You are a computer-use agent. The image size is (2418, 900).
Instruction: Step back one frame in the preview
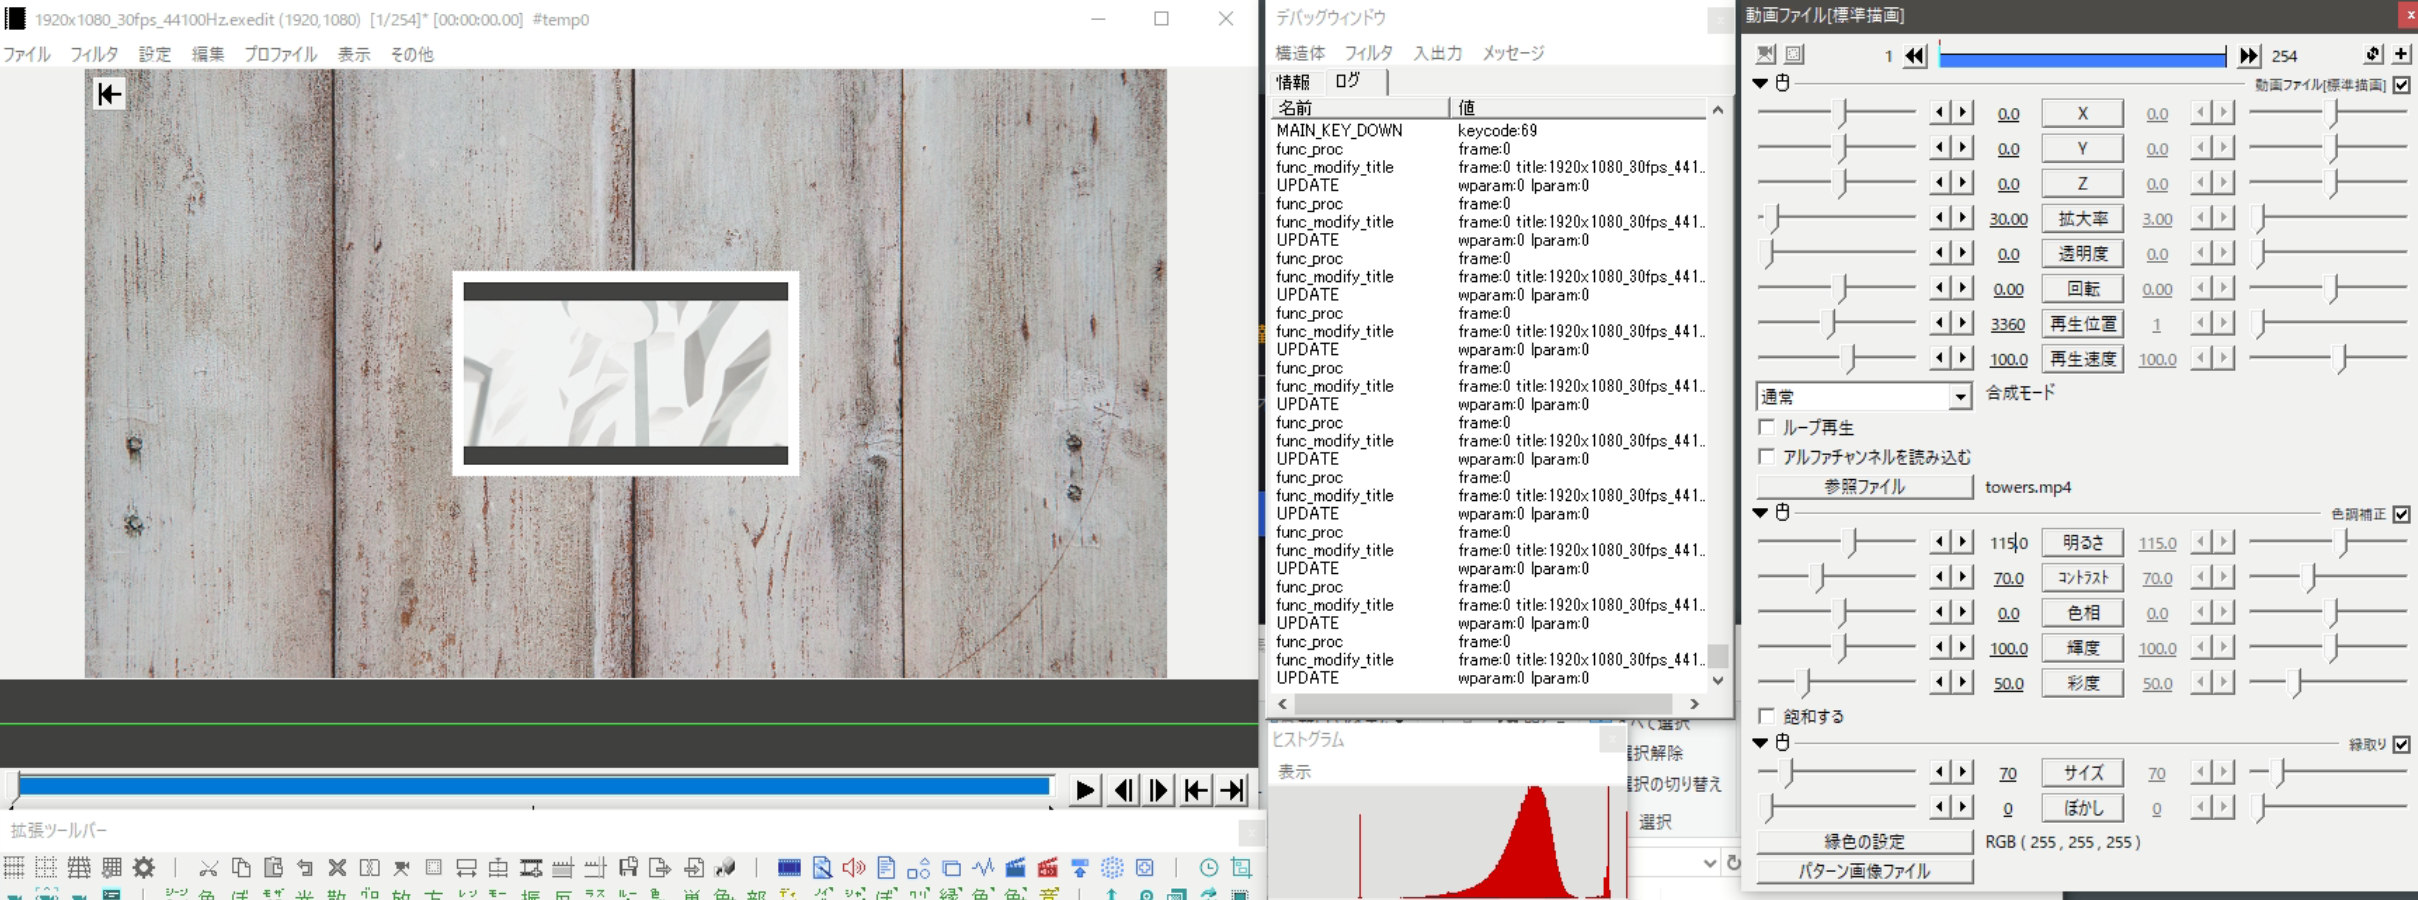click(x=1122, y=790)
